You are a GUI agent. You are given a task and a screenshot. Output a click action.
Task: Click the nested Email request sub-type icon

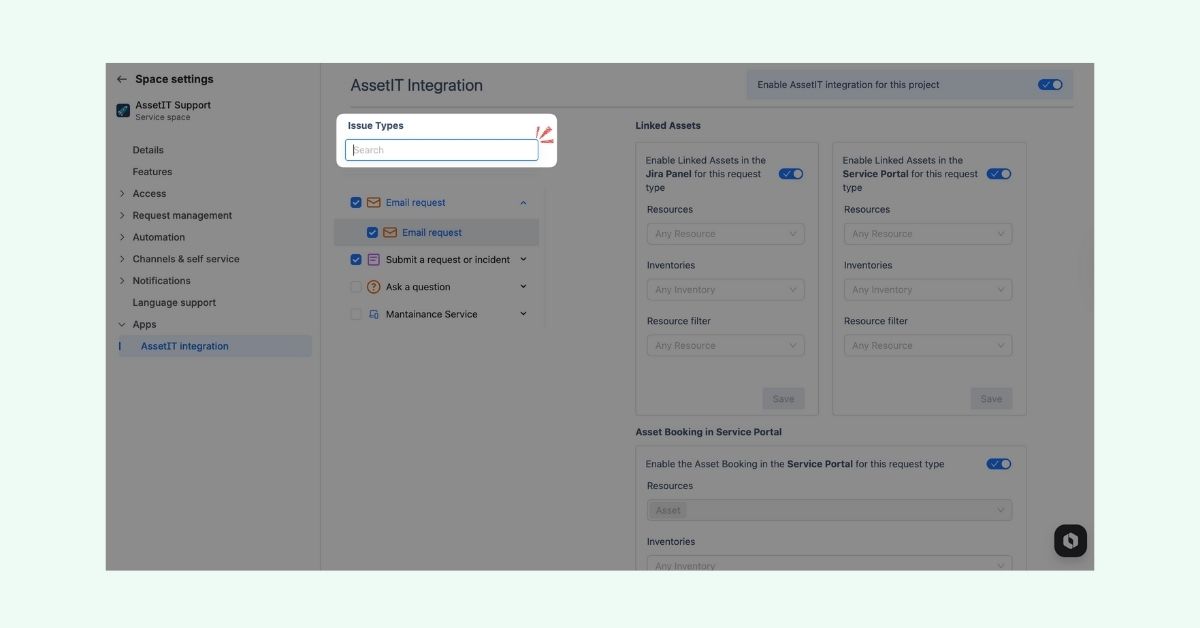tap(389, 232)
